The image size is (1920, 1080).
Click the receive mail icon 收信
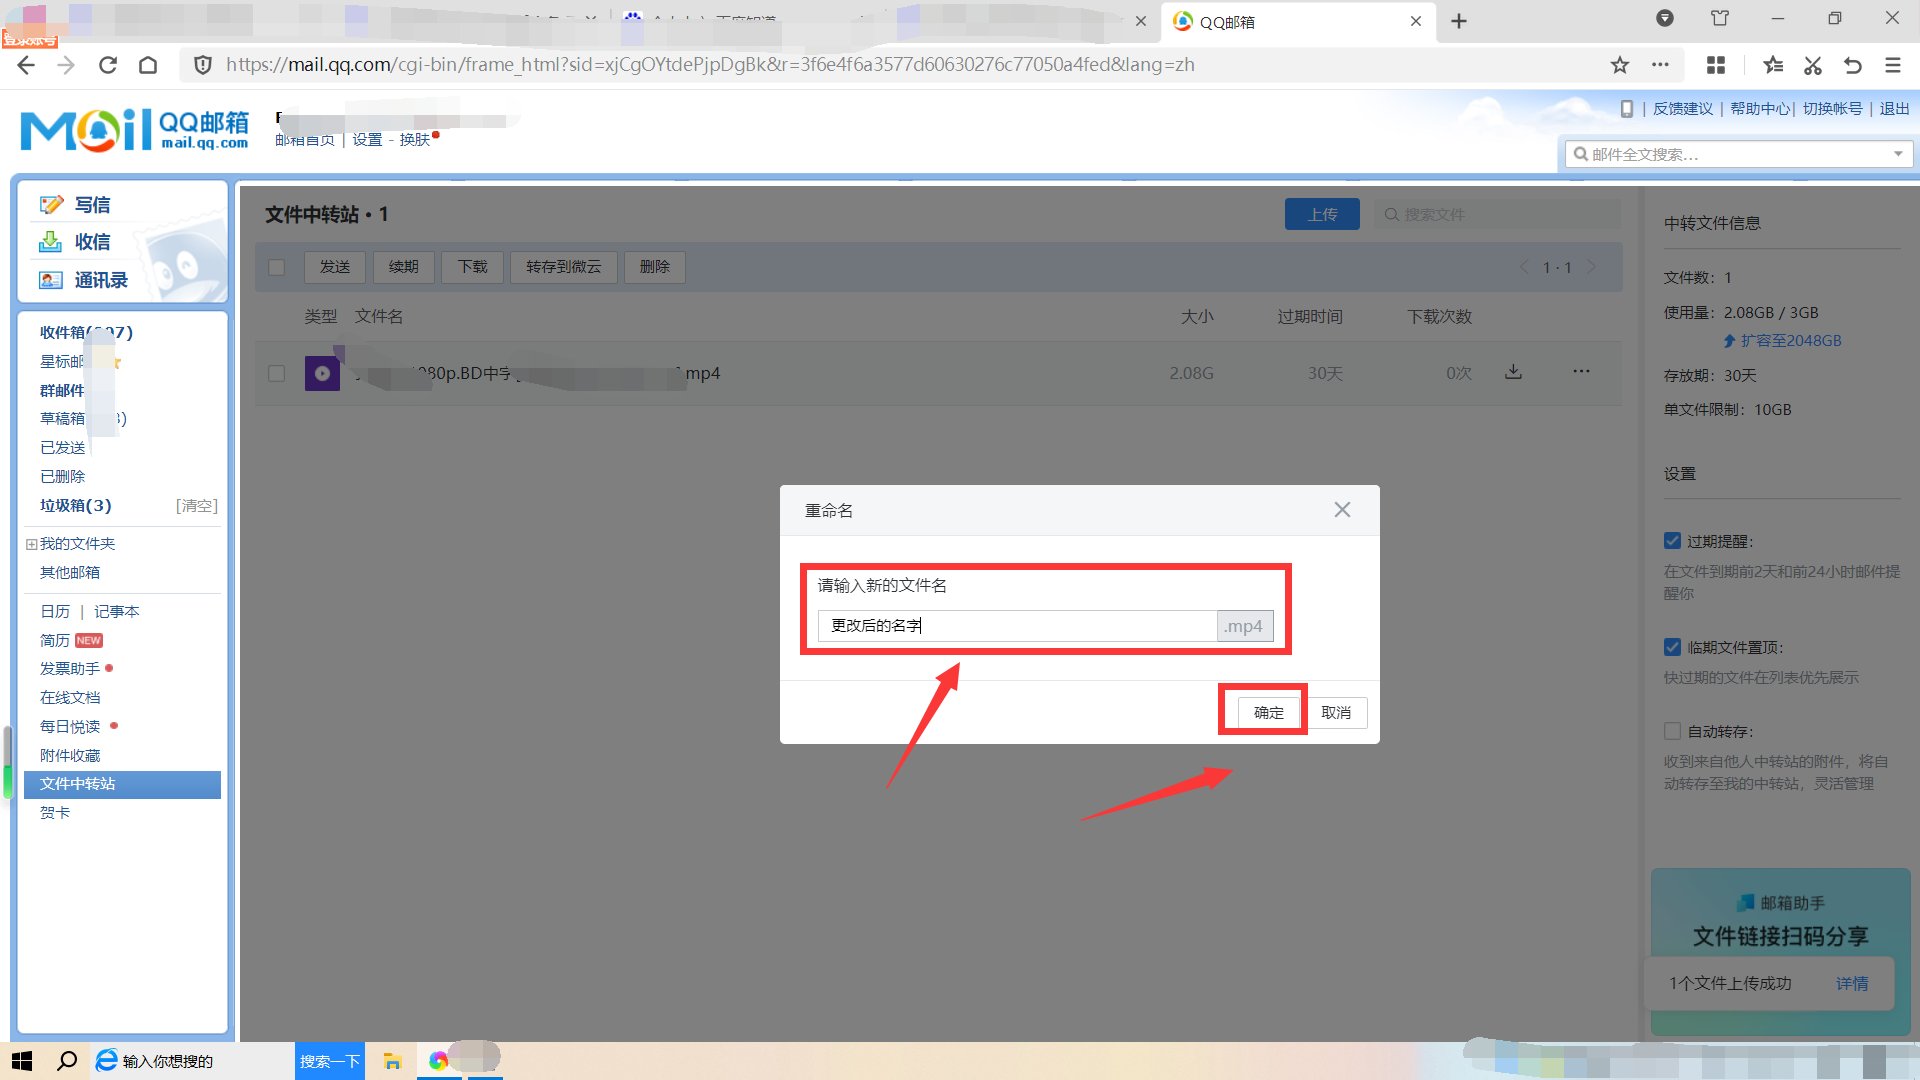(51, 242)
